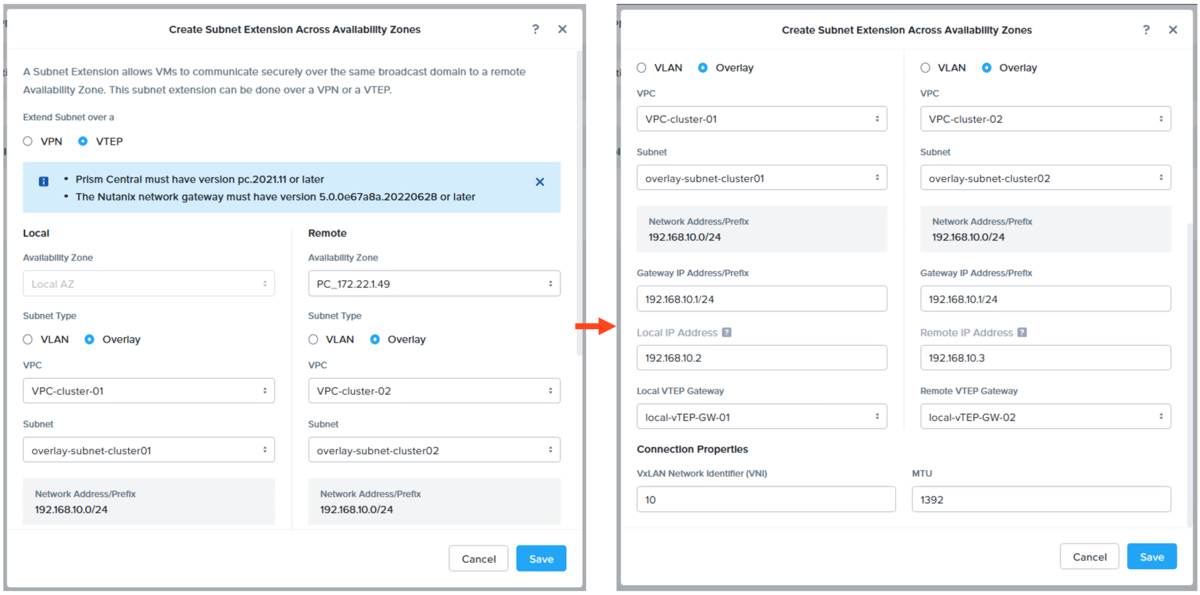Click local Gateway IP field 192.168.10.1/24
Viewport: 1200px width, 595px height.
coord(762,299)
